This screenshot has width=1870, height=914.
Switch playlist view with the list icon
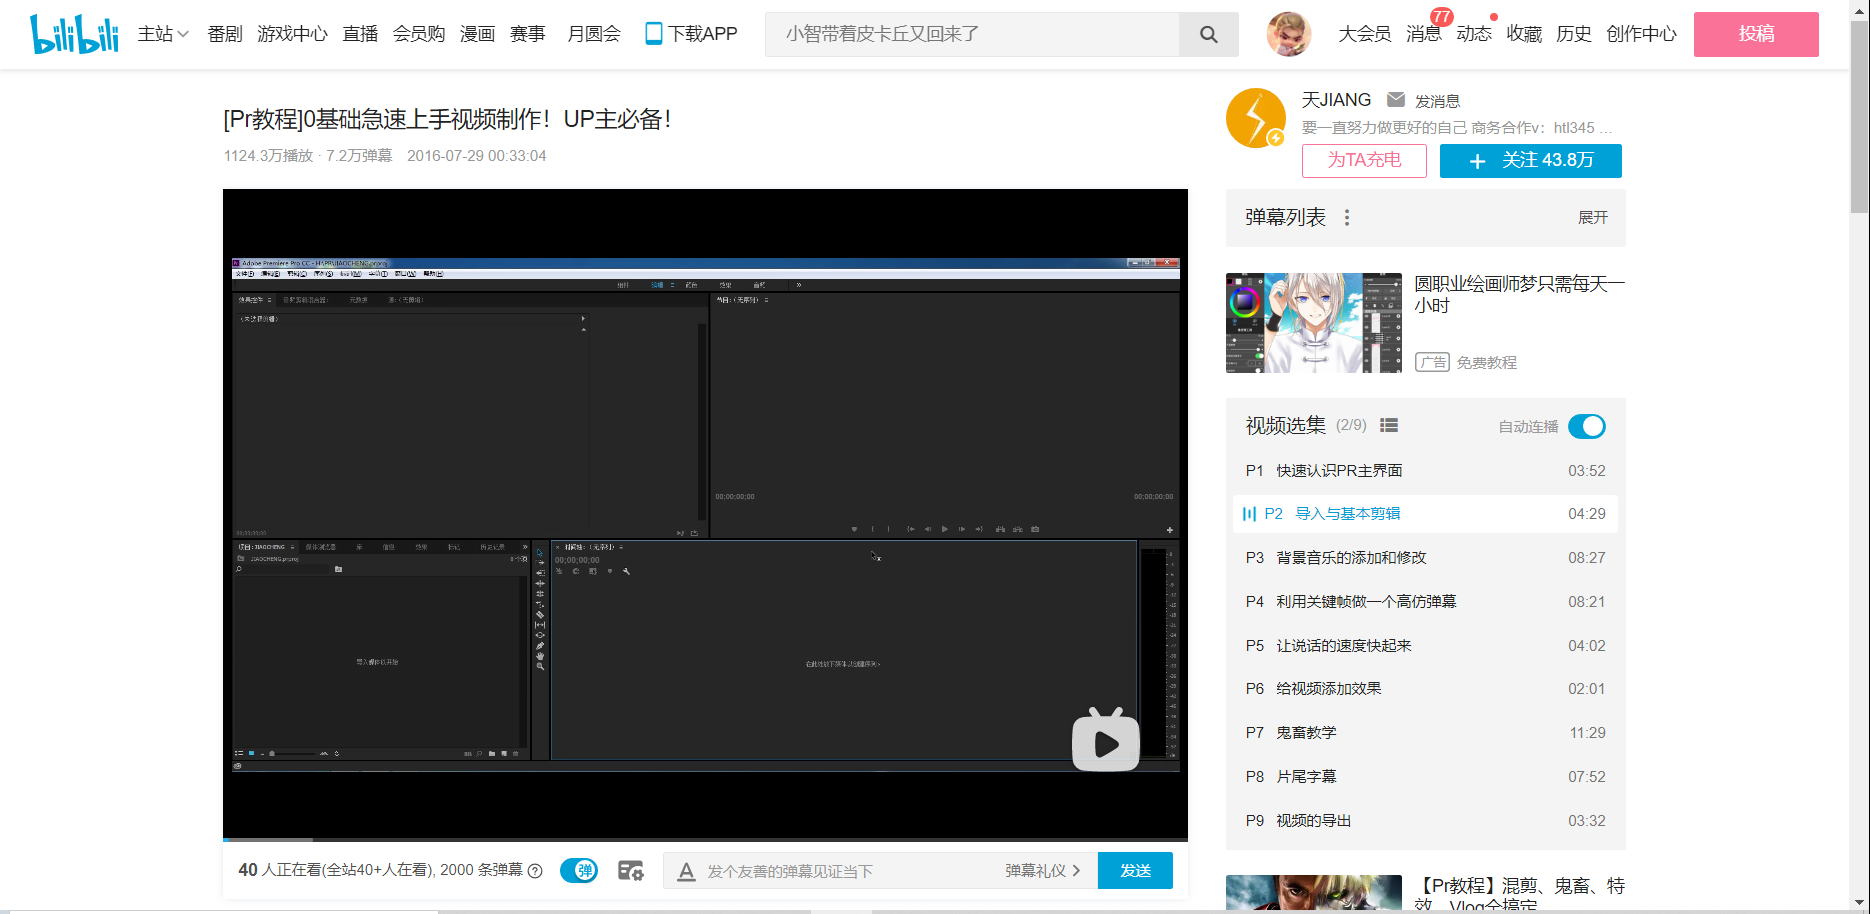(x=1388, y=425)
